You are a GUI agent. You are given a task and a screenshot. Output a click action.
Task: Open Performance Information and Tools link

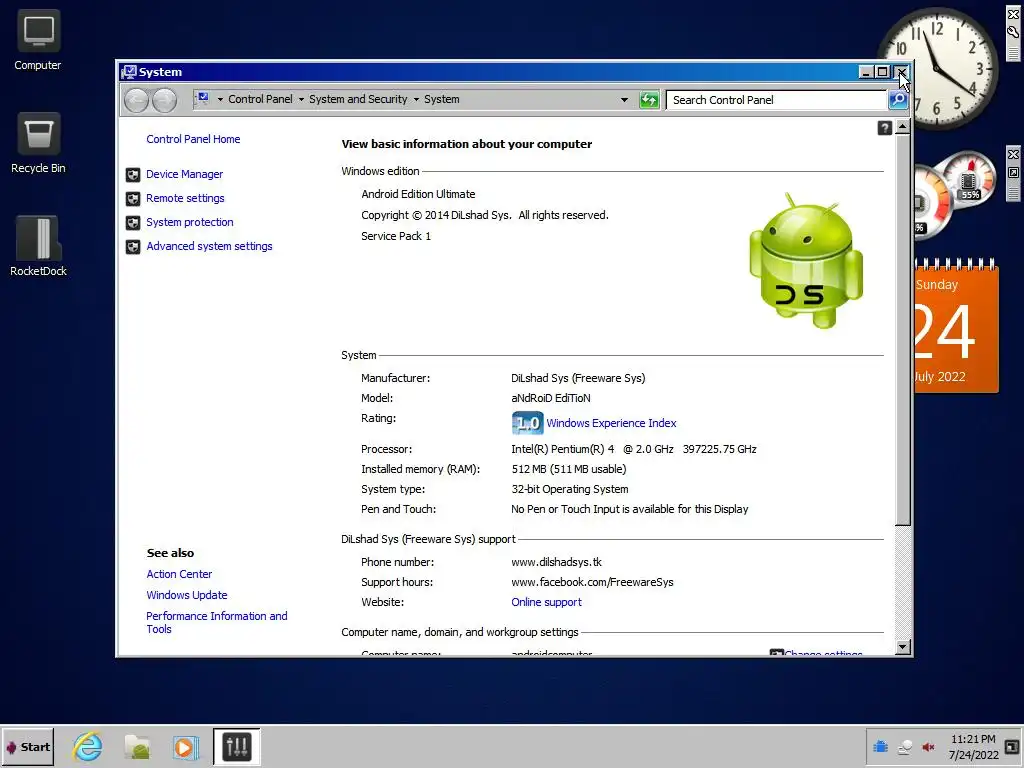point(217,622)
